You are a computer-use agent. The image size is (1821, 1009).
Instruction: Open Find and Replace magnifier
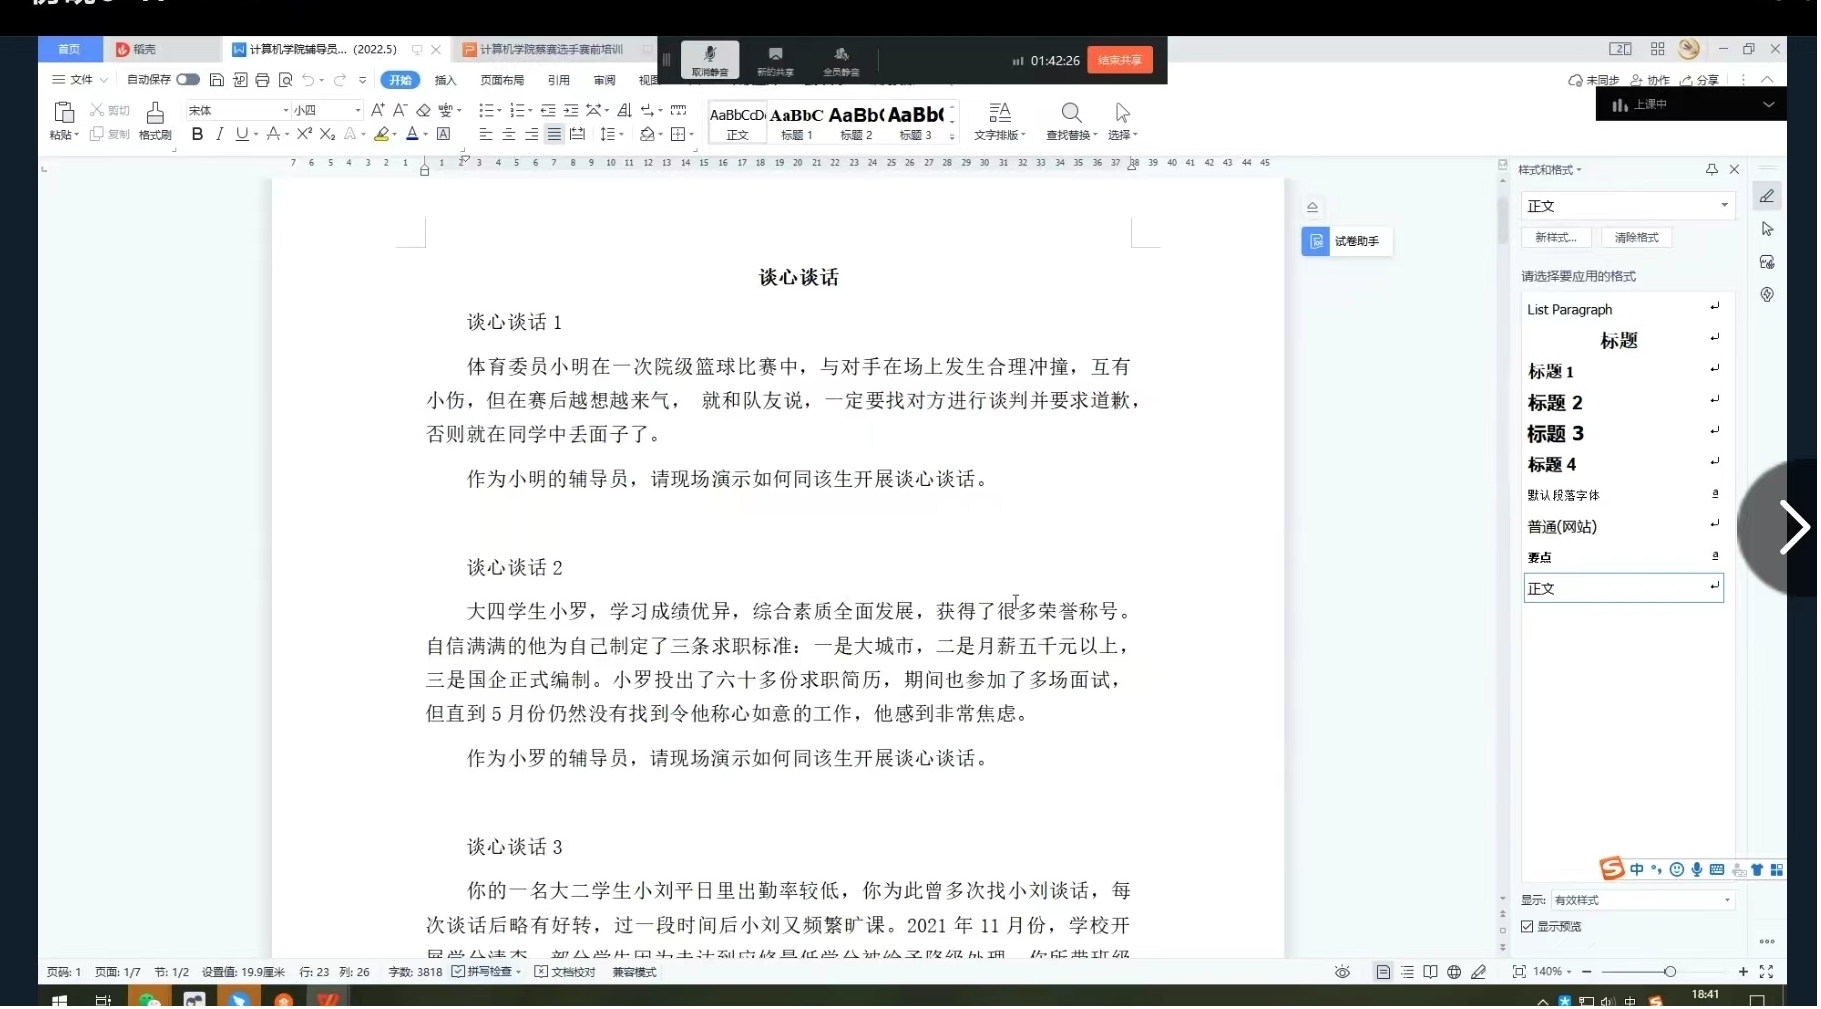[x=1071, y=121]
